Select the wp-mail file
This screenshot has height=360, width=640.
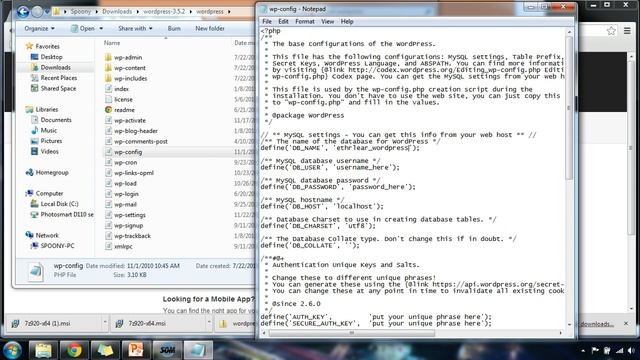click(x=125, y=204)
